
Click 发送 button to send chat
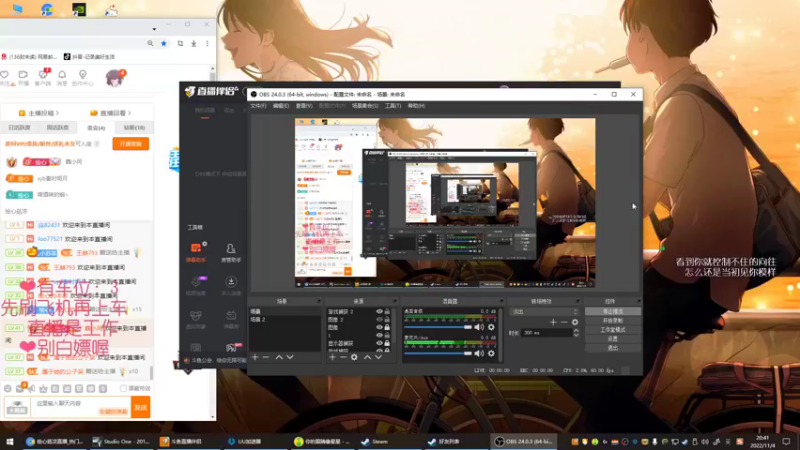click(x=140, y=407)
